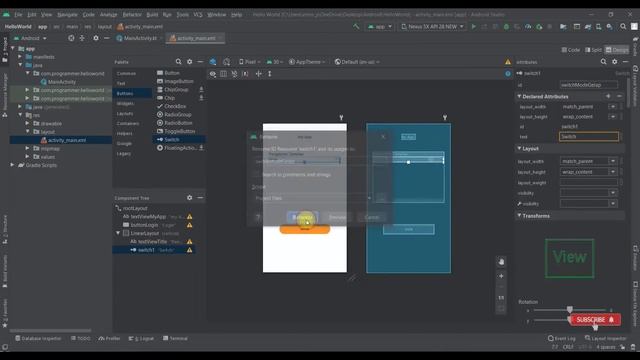Select the Buttons category in the Palette

pyautogui.click(x=132, y=93)
